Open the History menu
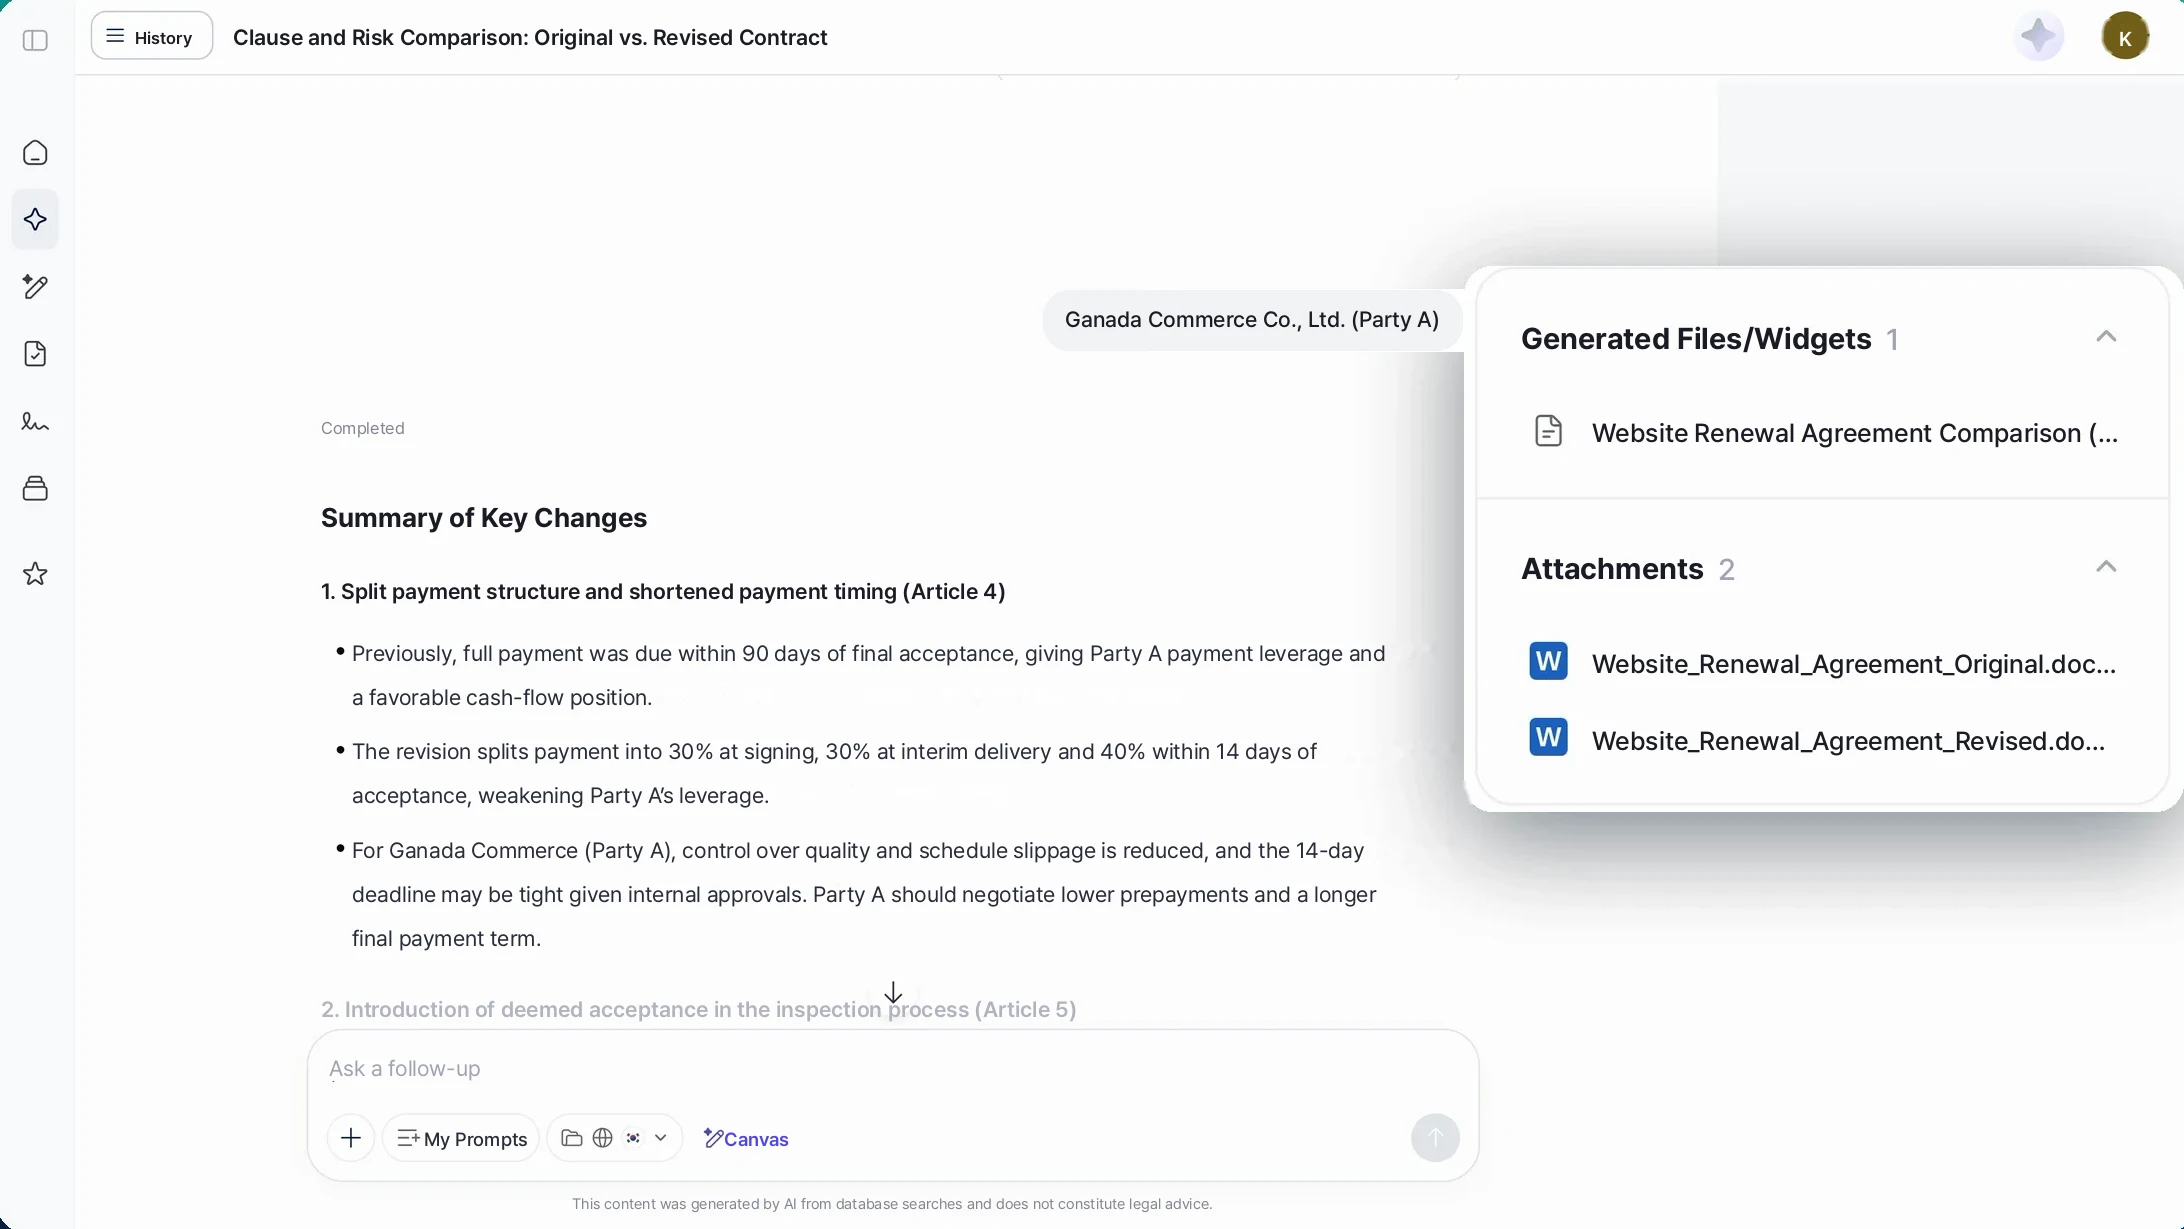Image resolution: width=2184 pixels, height=1229 pixels. click(152, 37)
